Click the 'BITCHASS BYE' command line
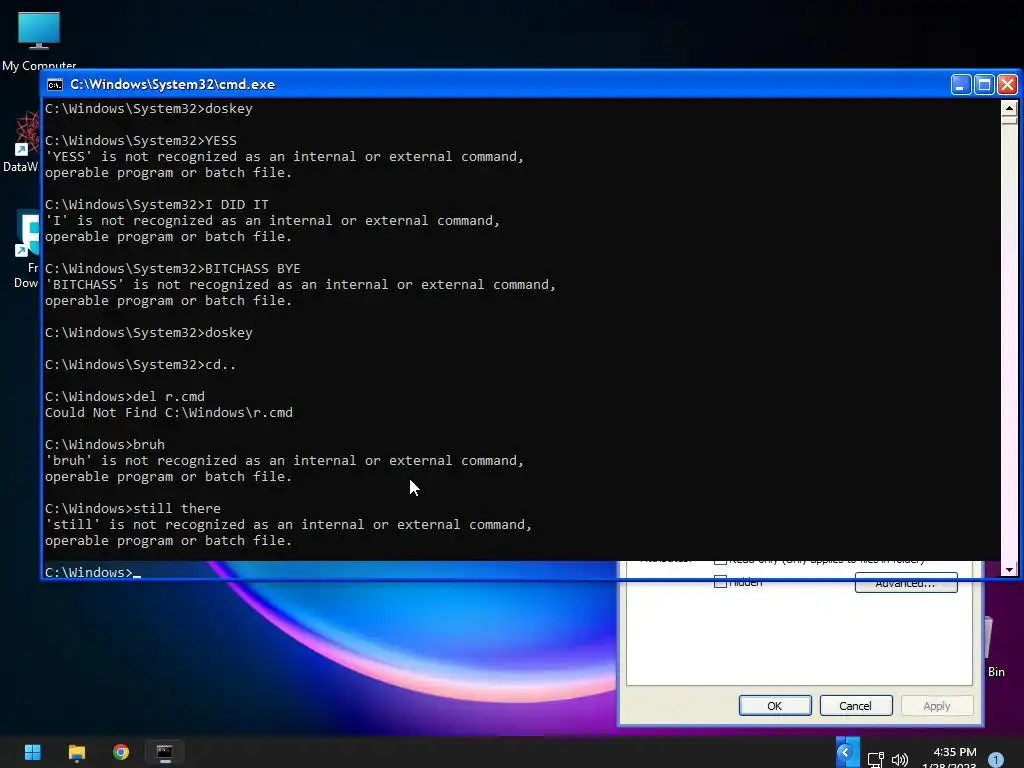 tap(172, 268)
